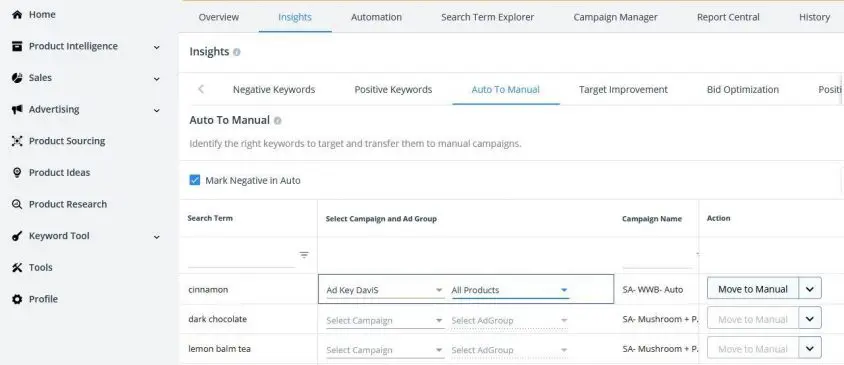Open the Target Improvement sub-tab

pyautogui.click(x=623, y=90)
